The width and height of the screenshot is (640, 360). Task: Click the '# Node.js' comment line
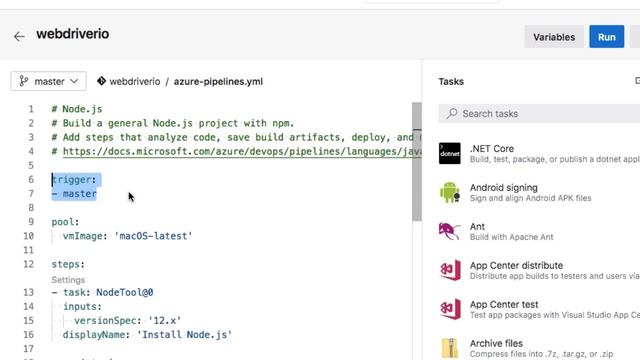pyautogui.click(x=77, y=109)
